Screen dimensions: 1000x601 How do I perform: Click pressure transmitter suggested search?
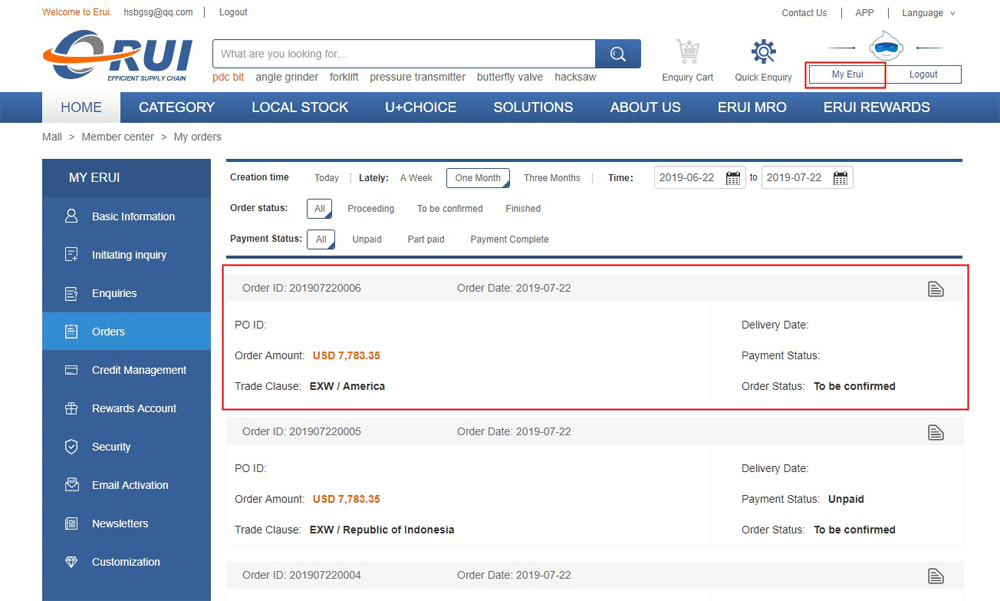(x=418, y=77)
